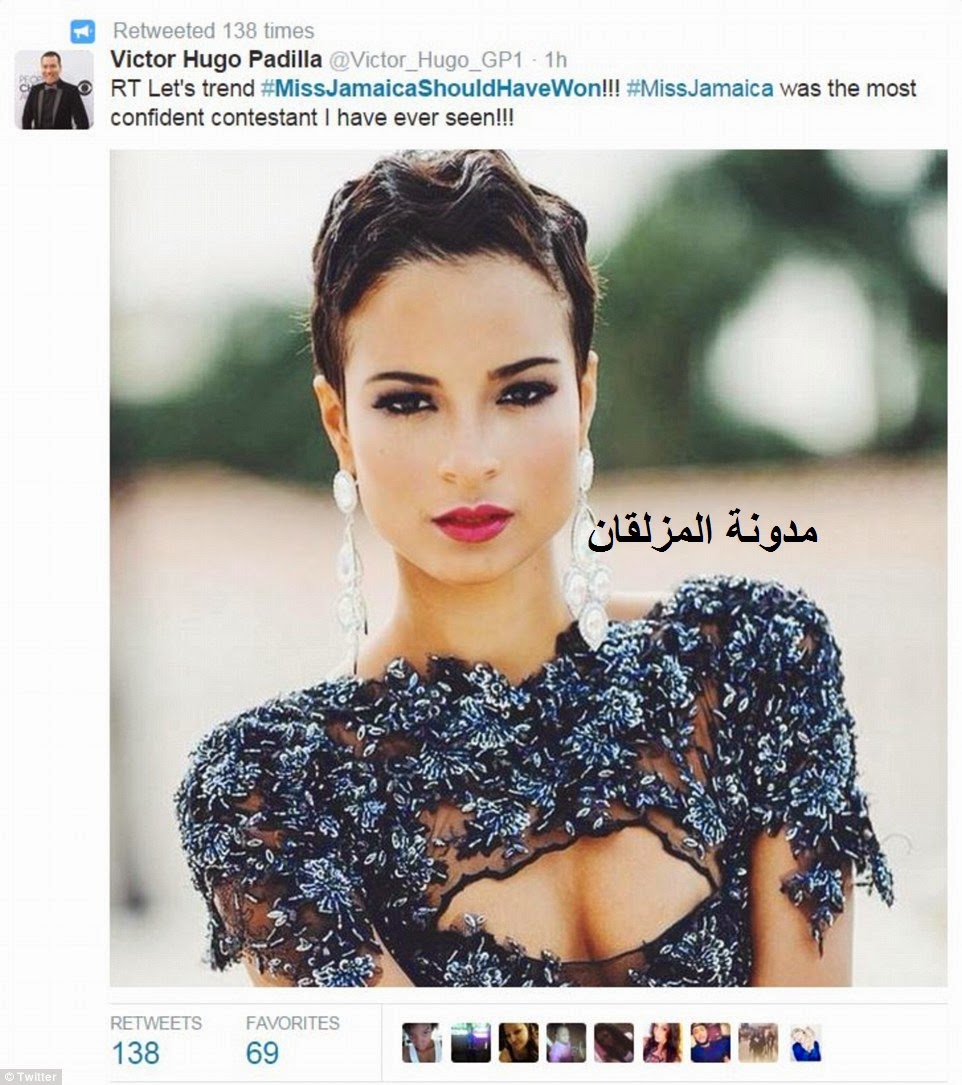962x1085 pixels.
Task: Open the first retweeter's avatar
Action: coord(421,1043)
